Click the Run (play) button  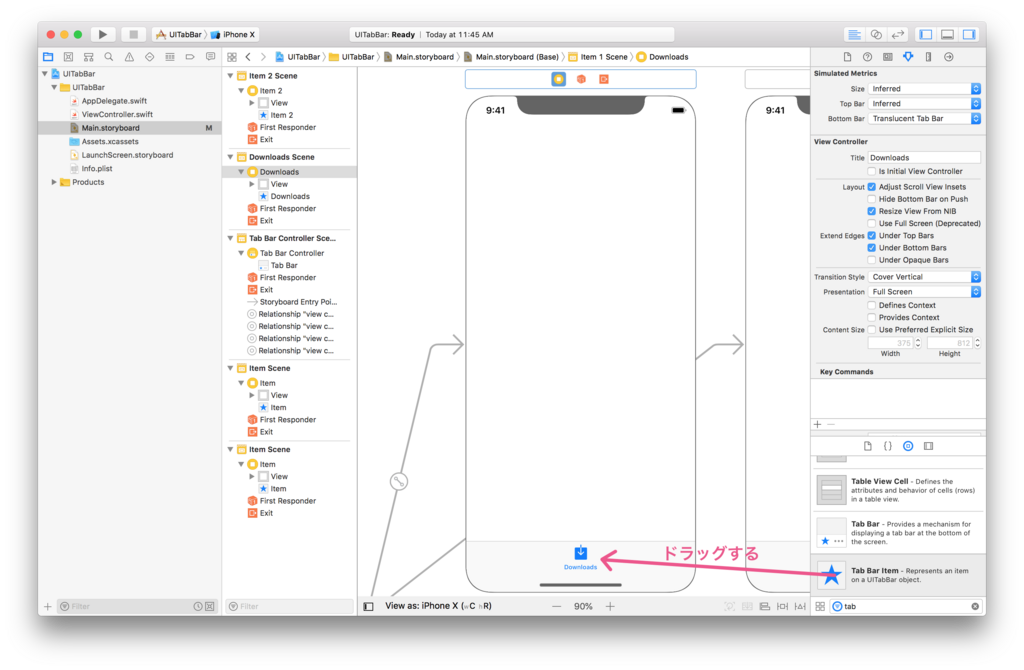coord(103,34)
